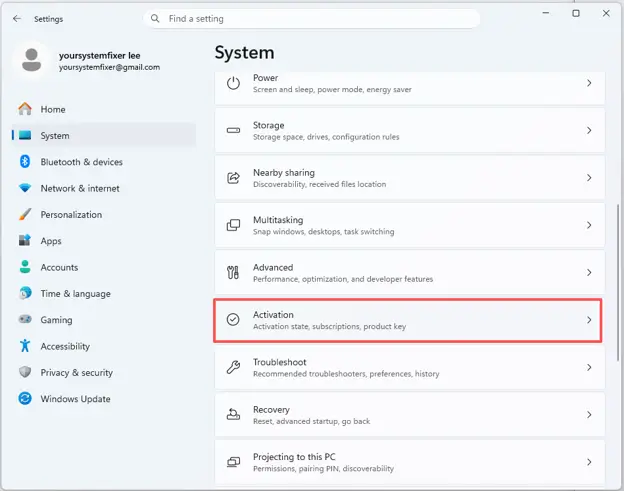Click the vertical scrollbar in System list
This screenshot has height=491, width=624.
click(x=618, y=283)
